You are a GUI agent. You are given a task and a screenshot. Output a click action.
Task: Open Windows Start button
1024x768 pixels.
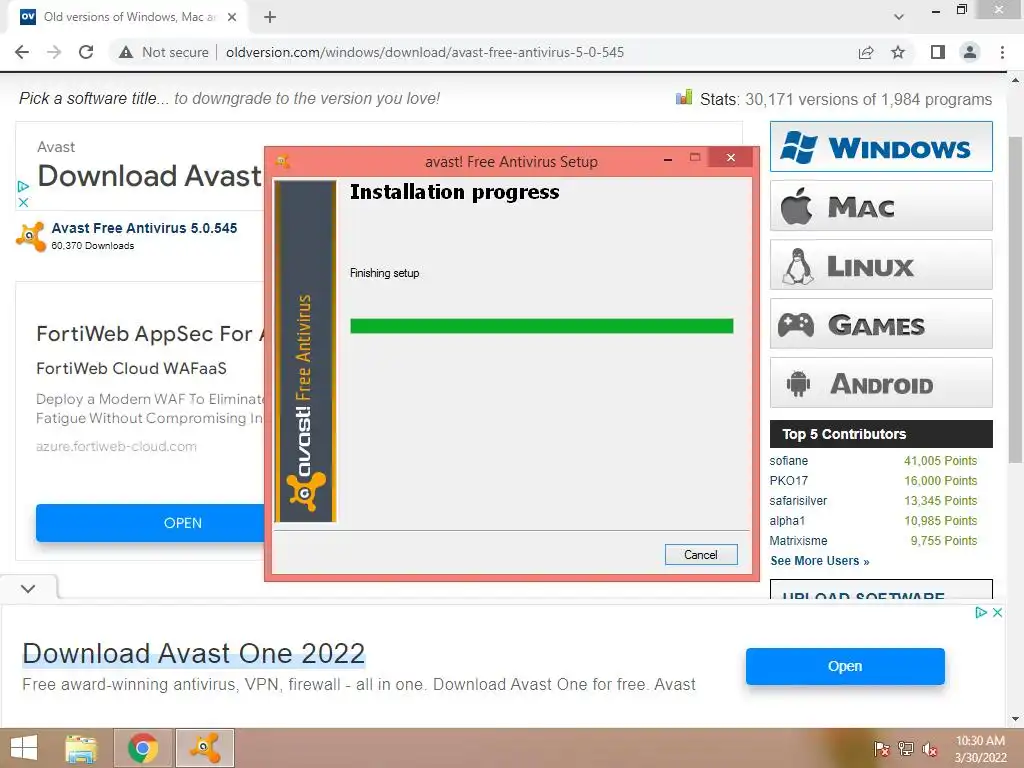[25, 748]
